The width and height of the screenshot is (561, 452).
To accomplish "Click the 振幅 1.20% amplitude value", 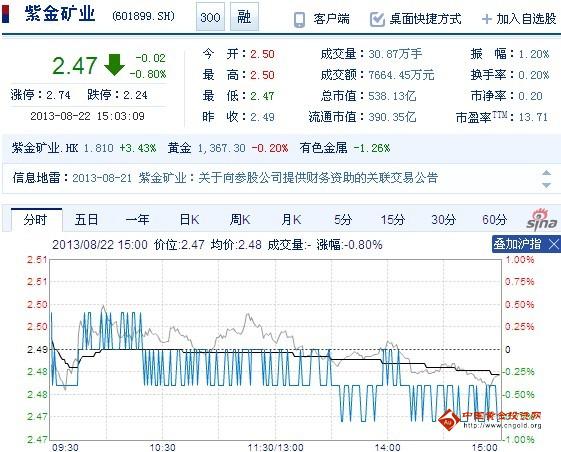I will (533, 54).
